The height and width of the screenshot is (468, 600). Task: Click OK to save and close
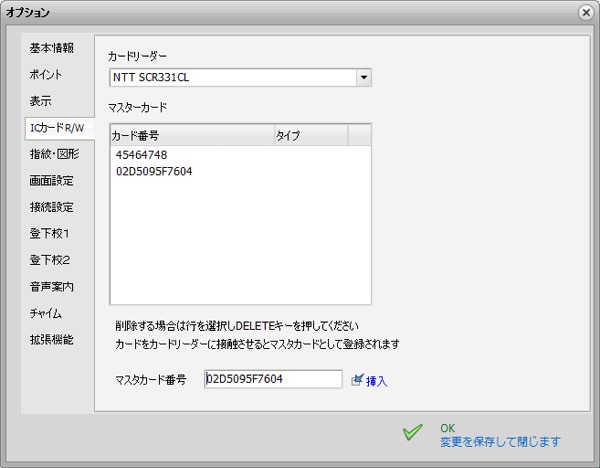pyautogui.click(x=447, y=428)
